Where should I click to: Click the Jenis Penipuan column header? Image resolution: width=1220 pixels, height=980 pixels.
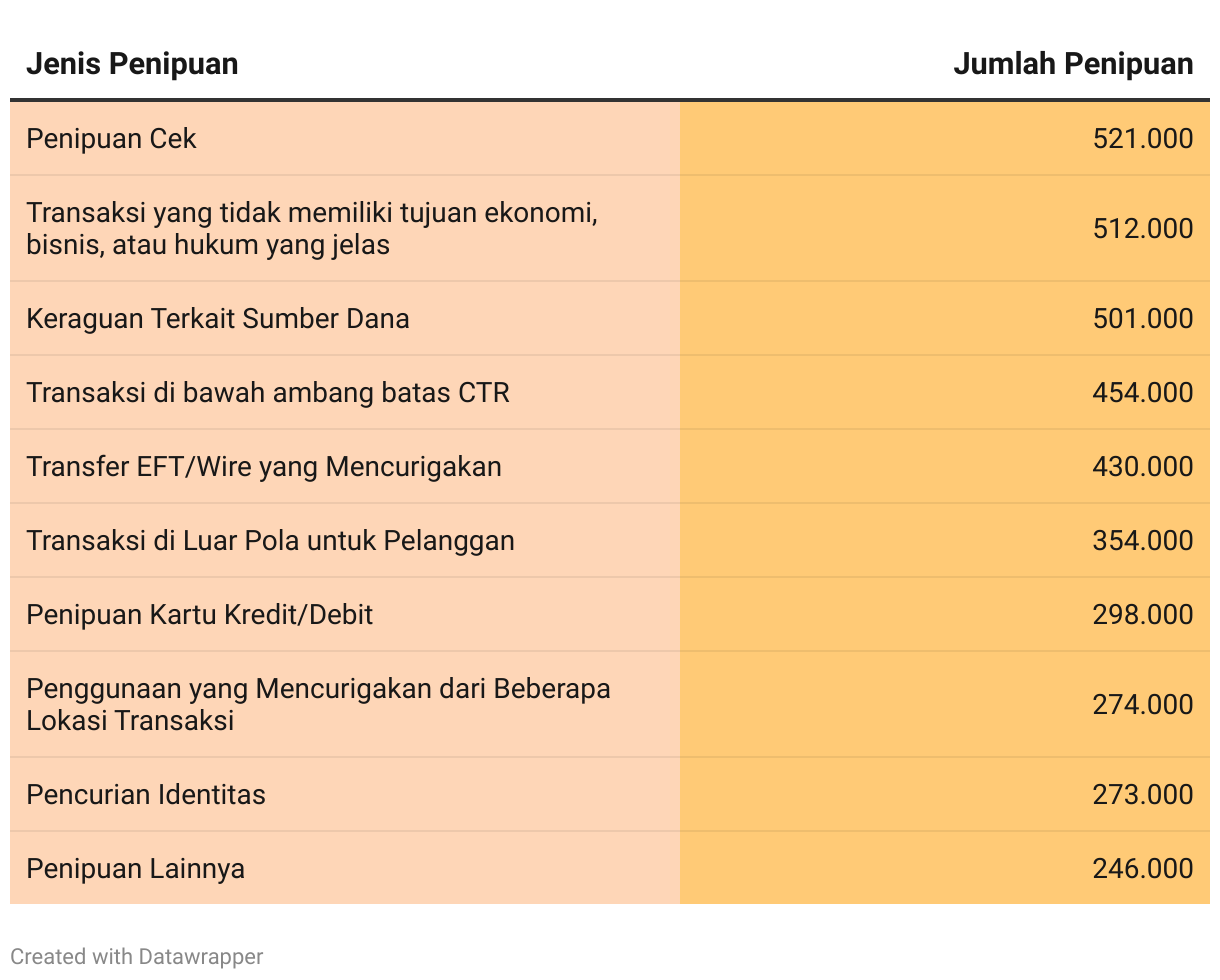pyautogui.click(x=132, y=64)
